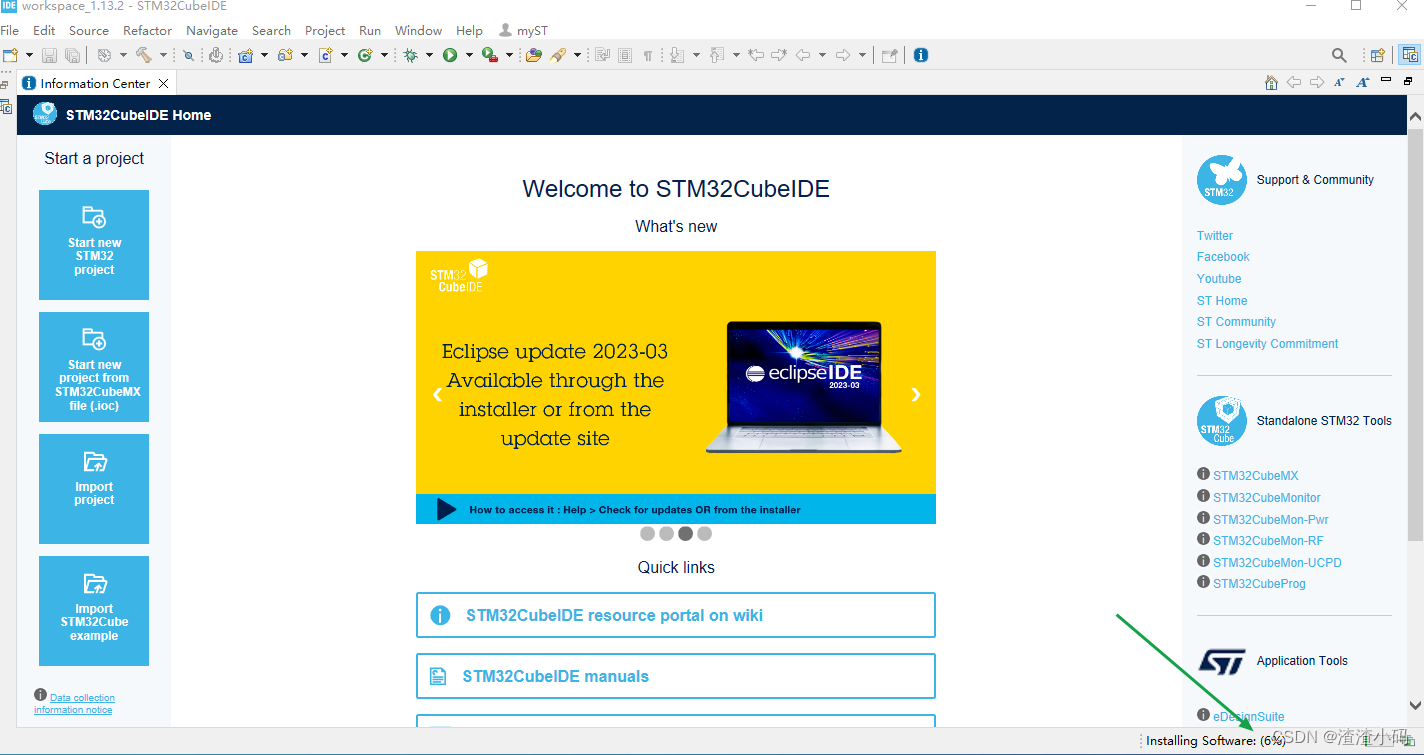
Task: Increase font size with the larger A
Action: (x=1362, y=83)
